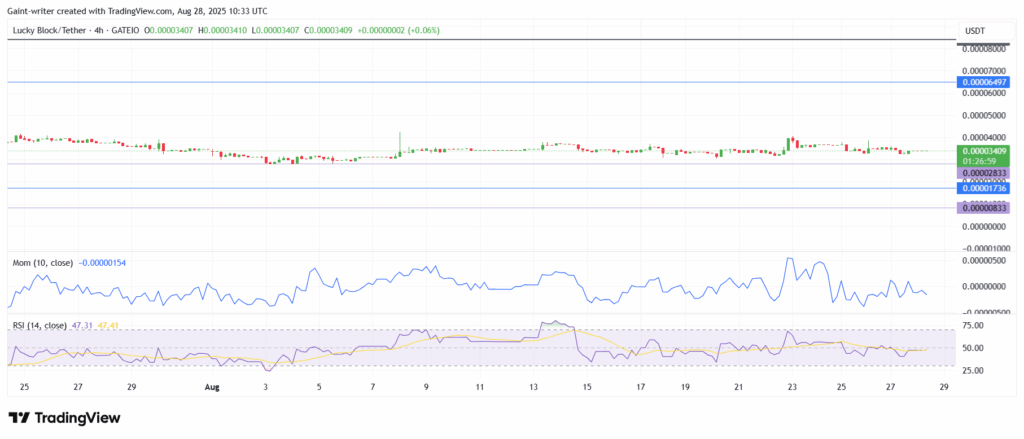Screen dimensions: 1024x439
Task: Click the 75.00 RSI axis label
Action: click(x=975, y=325)
